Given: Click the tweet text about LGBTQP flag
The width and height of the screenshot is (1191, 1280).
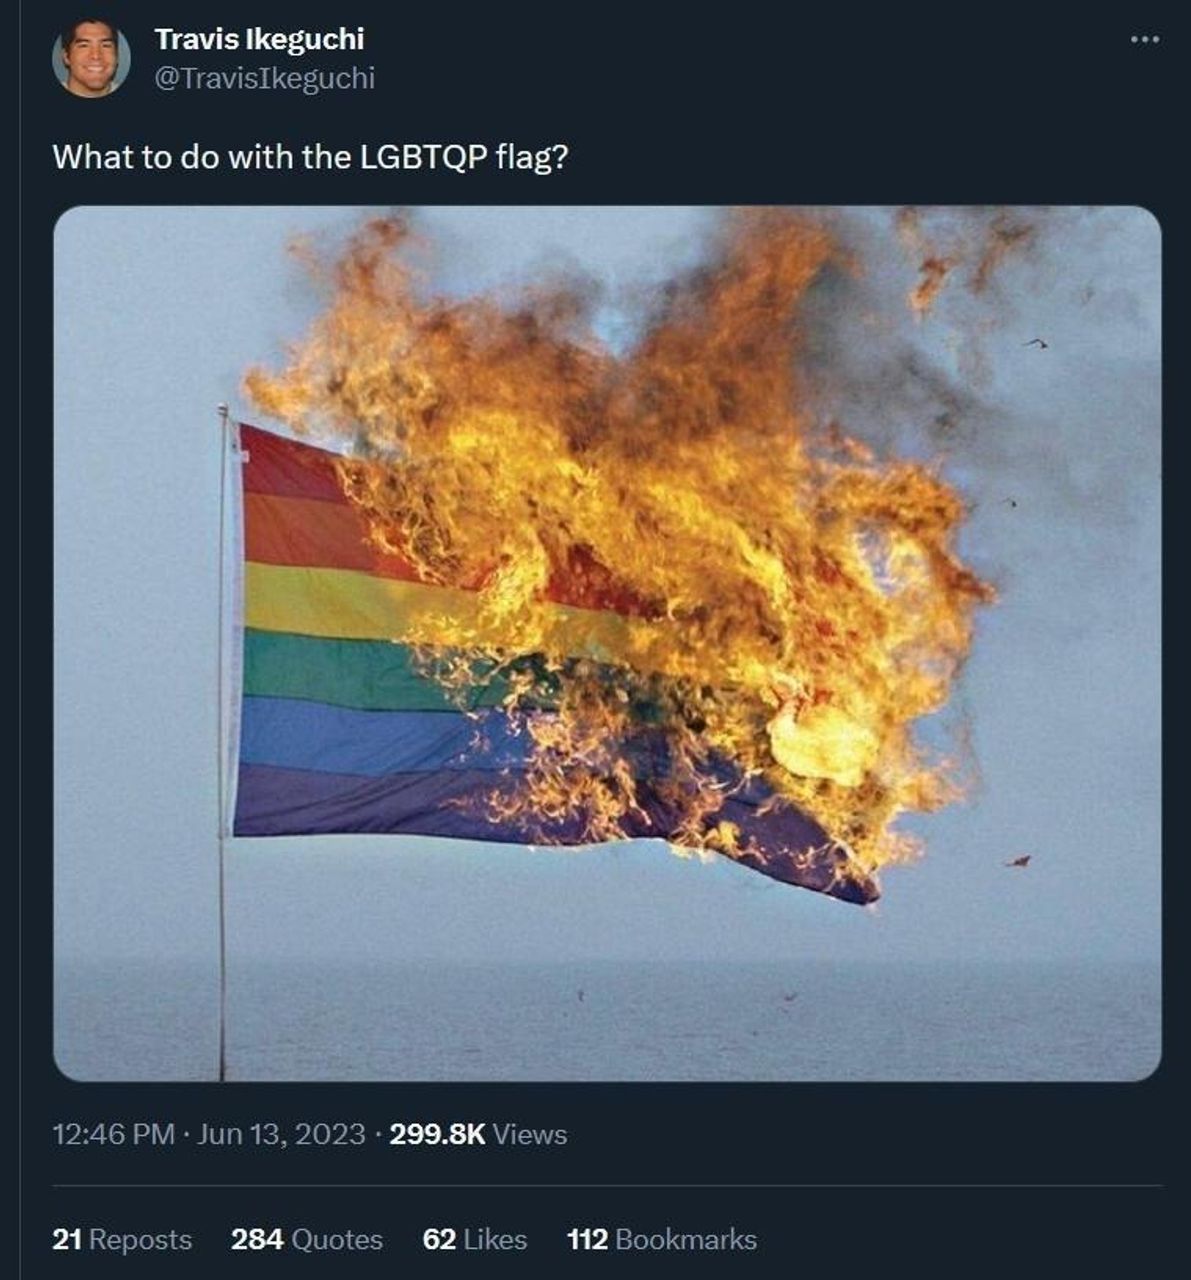Looking at the screenshot, I should [310, 157].
